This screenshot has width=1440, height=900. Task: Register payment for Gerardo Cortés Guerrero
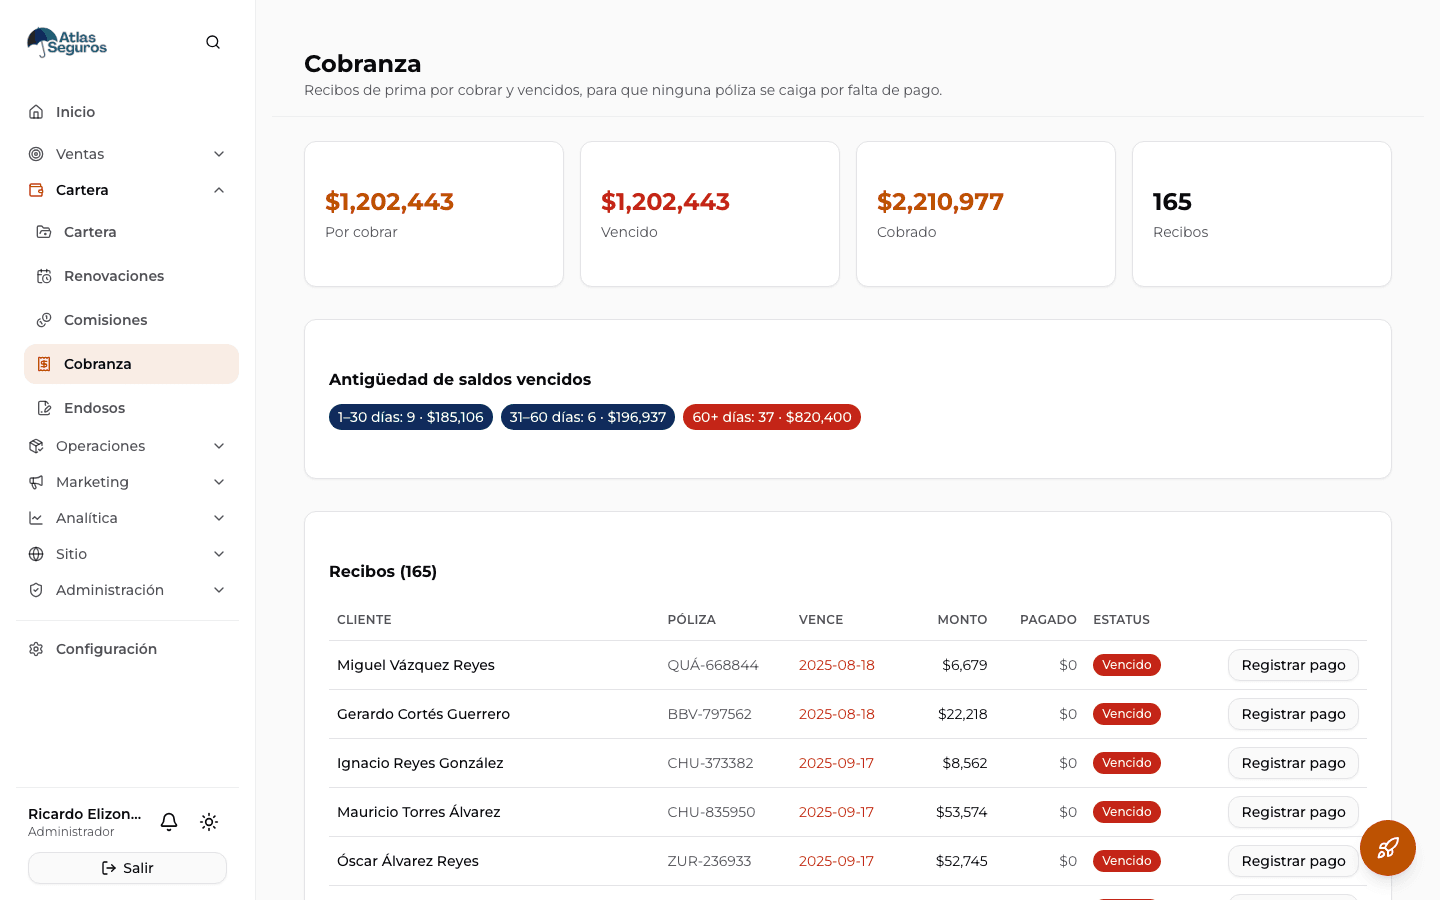[x=1293, y=714]
